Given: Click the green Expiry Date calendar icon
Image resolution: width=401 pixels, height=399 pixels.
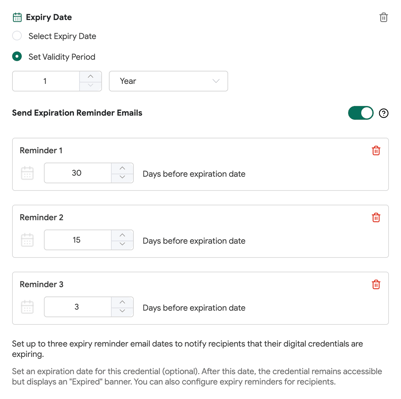Looking at the screenshot, I should point(17,17).
